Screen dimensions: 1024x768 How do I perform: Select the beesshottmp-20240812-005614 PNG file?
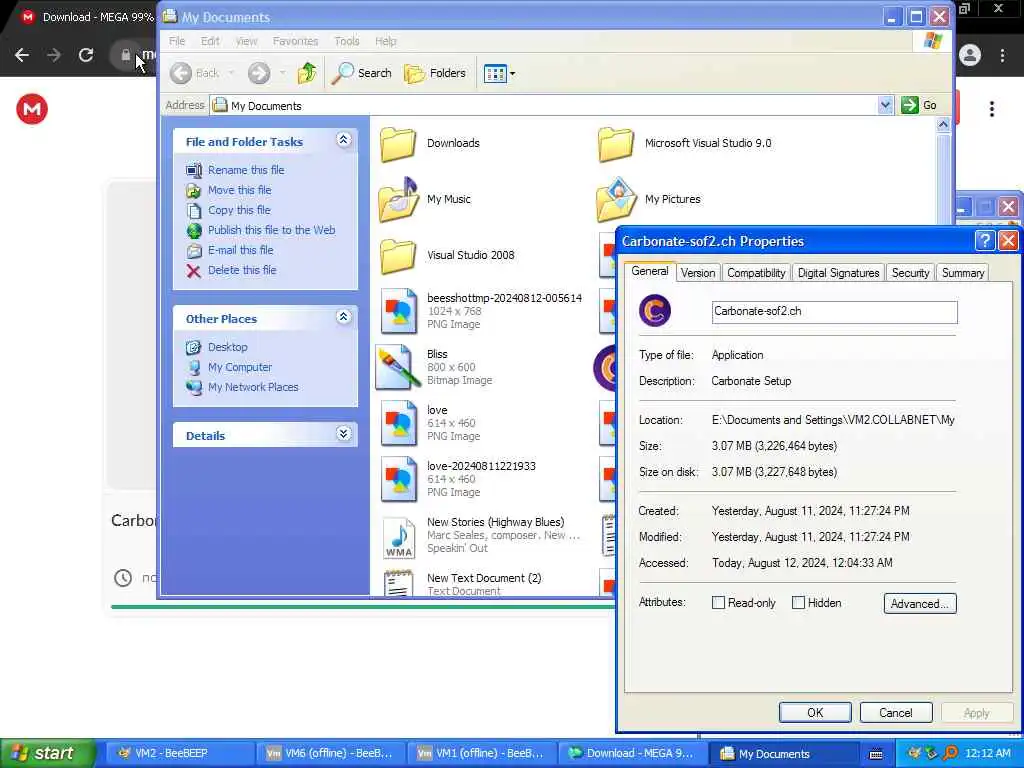tap(398, 312)
